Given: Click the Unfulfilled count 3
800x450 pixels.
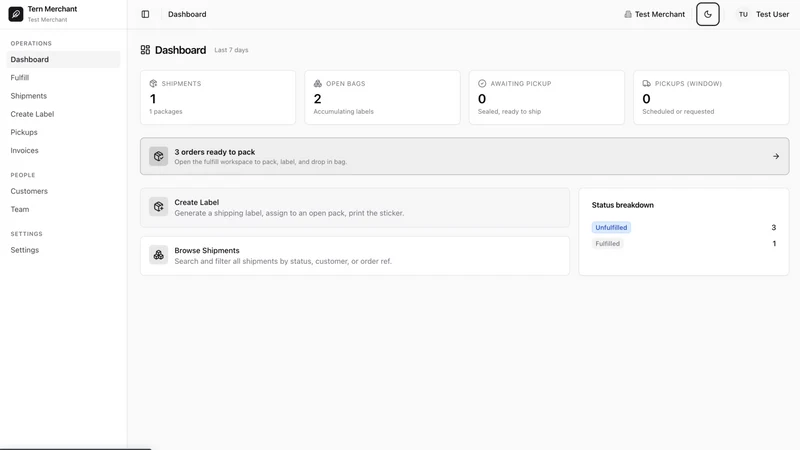Looking at the screenshot, I should (x=773, y=228).
